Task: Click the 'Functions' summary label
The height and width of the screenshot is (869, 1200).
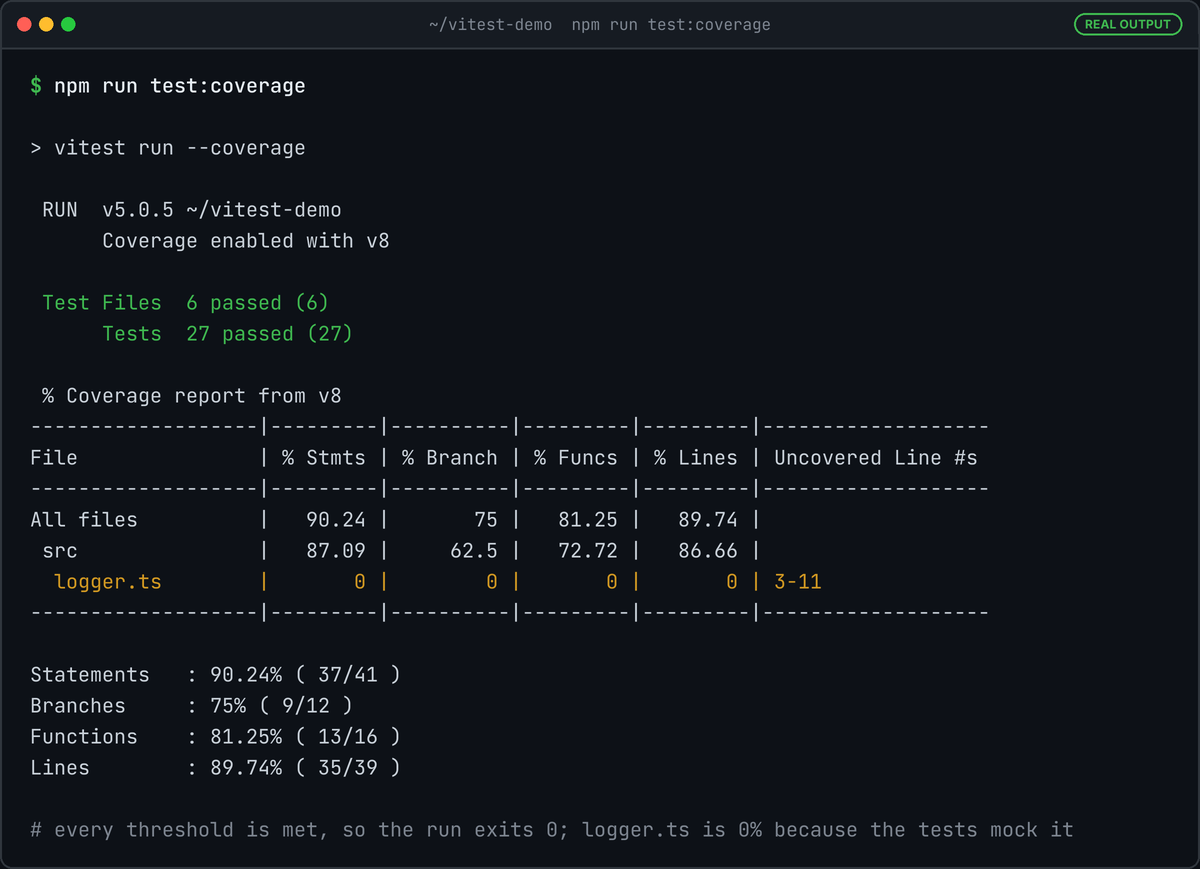Action: 84,737
